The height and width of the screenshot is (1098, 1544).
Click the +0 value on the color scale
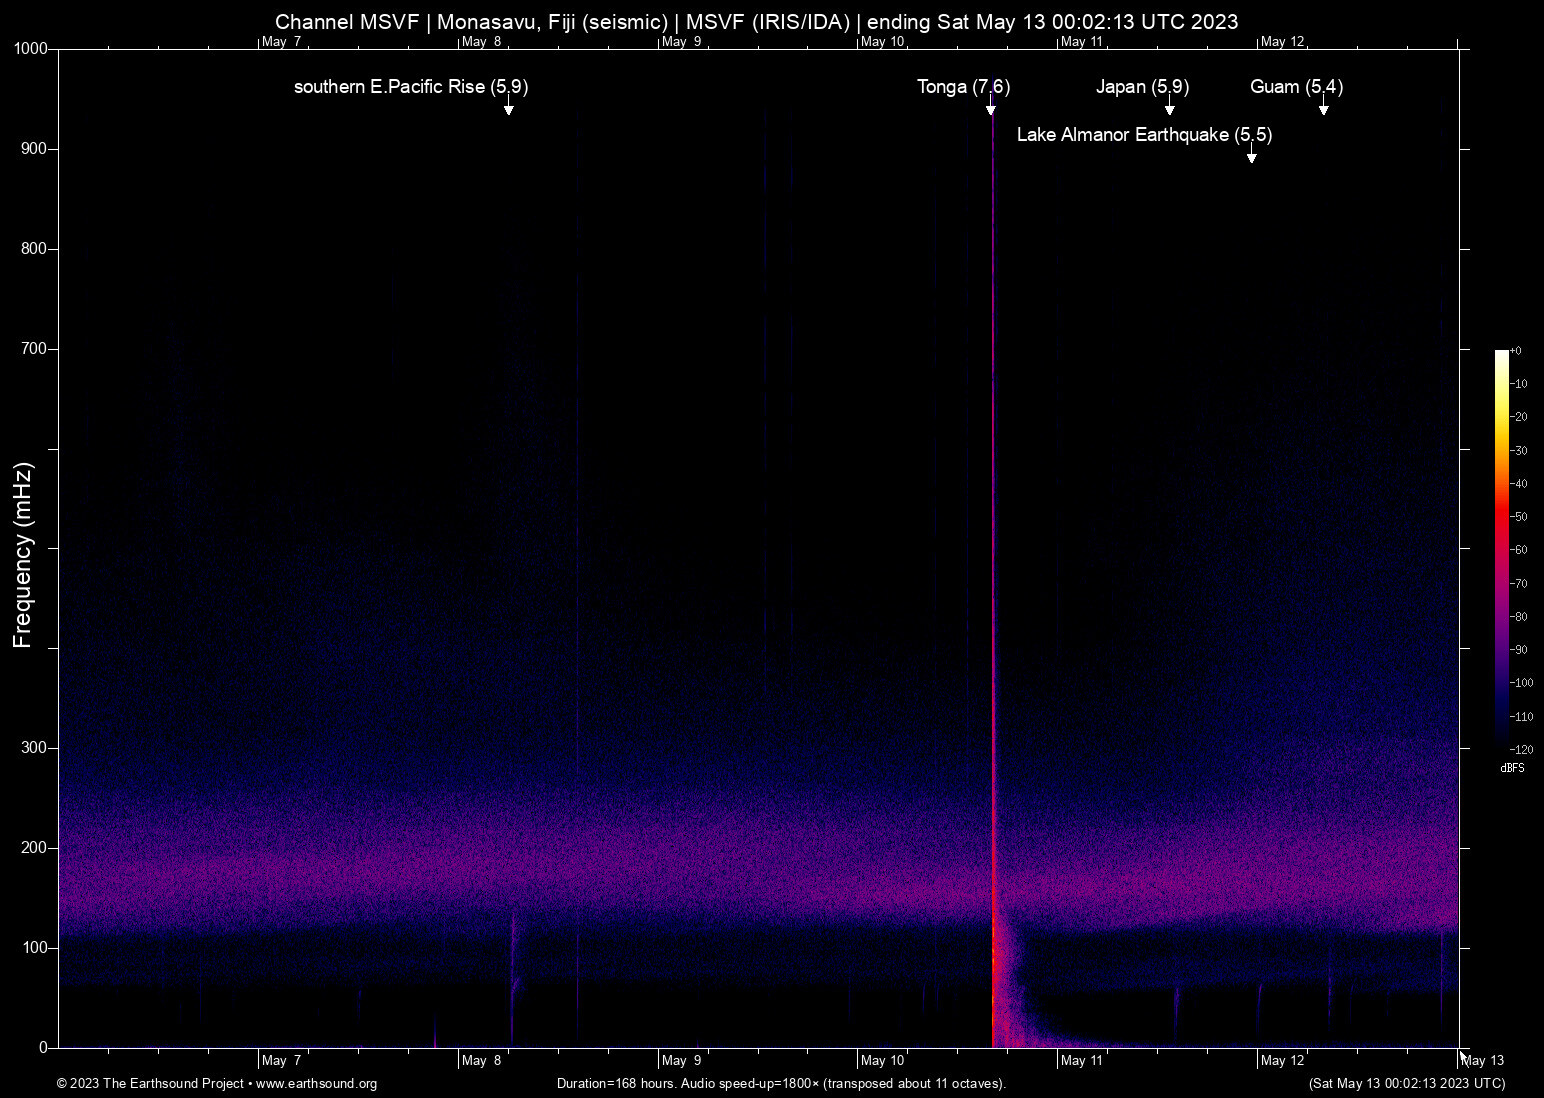(x=1515, y=351)
